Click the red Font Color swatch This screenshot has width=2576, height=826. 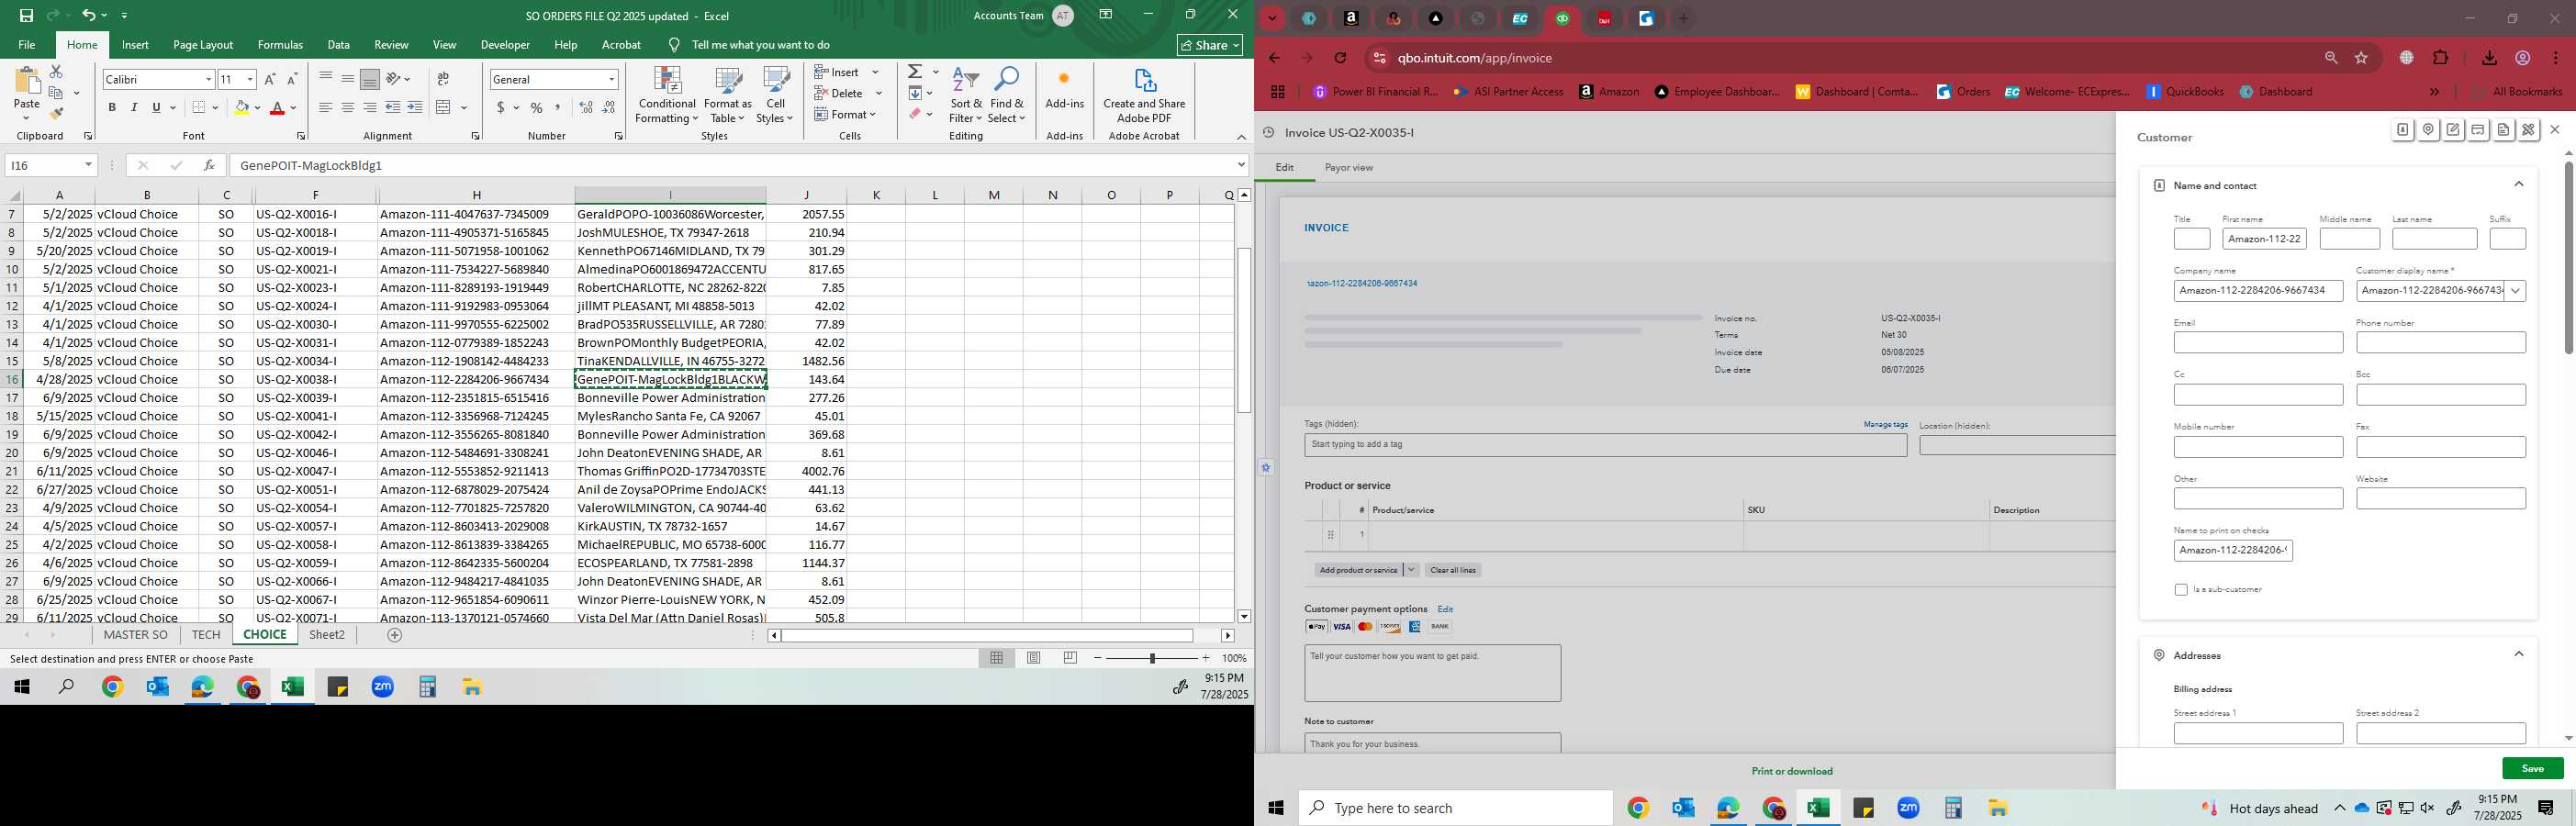(x=278, y=108)
